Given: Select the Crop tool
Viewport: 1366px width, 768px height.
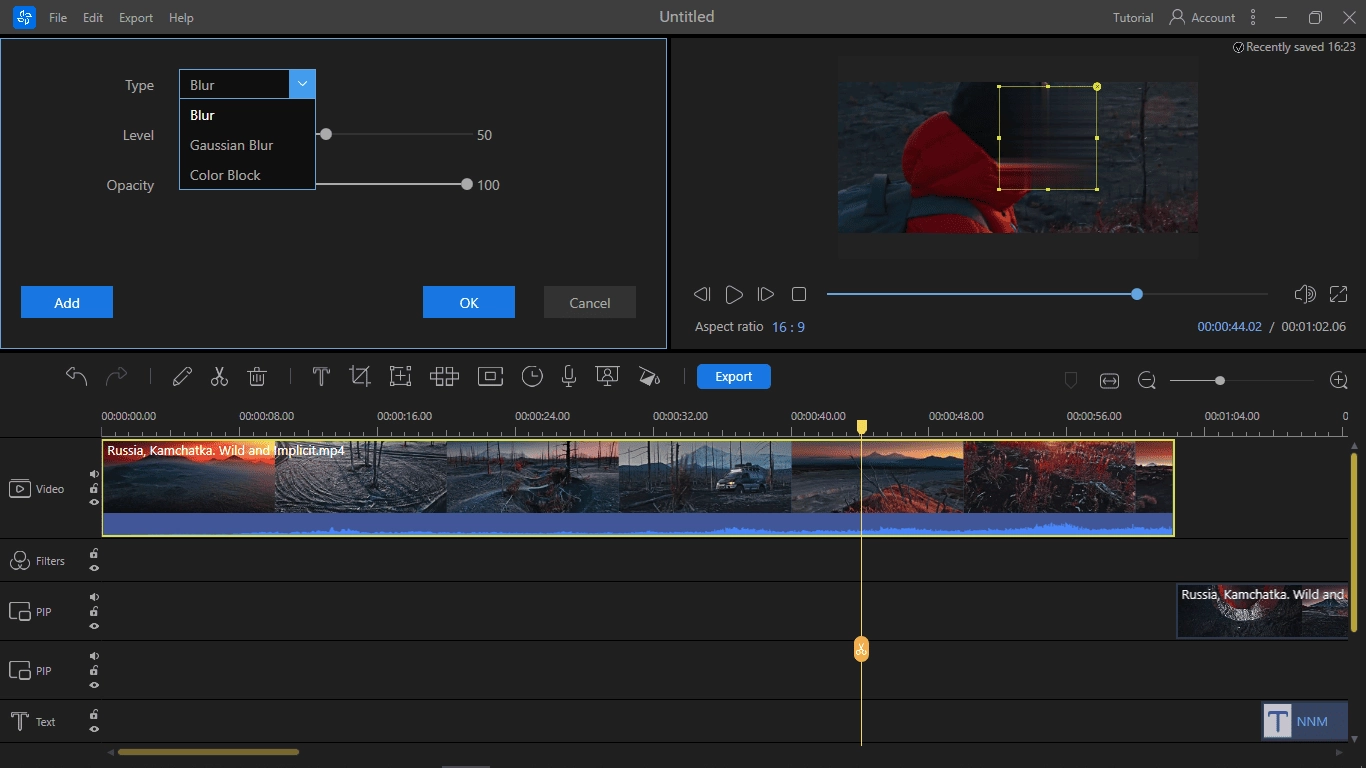Looking at the screenshot, I should (359, 376).
